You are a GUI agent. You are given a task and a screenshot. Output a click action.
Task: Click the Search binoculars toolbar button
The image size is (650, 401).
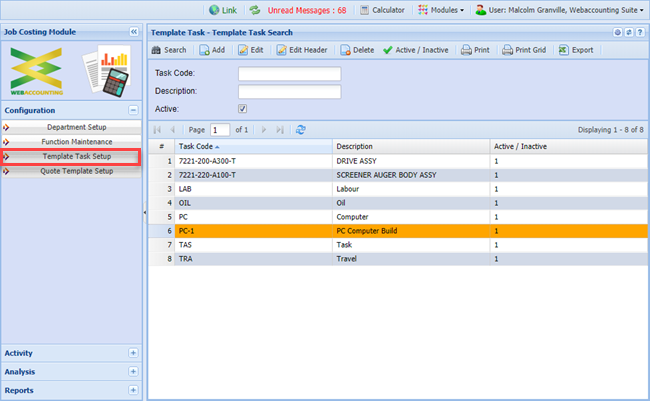click(169, 50)
